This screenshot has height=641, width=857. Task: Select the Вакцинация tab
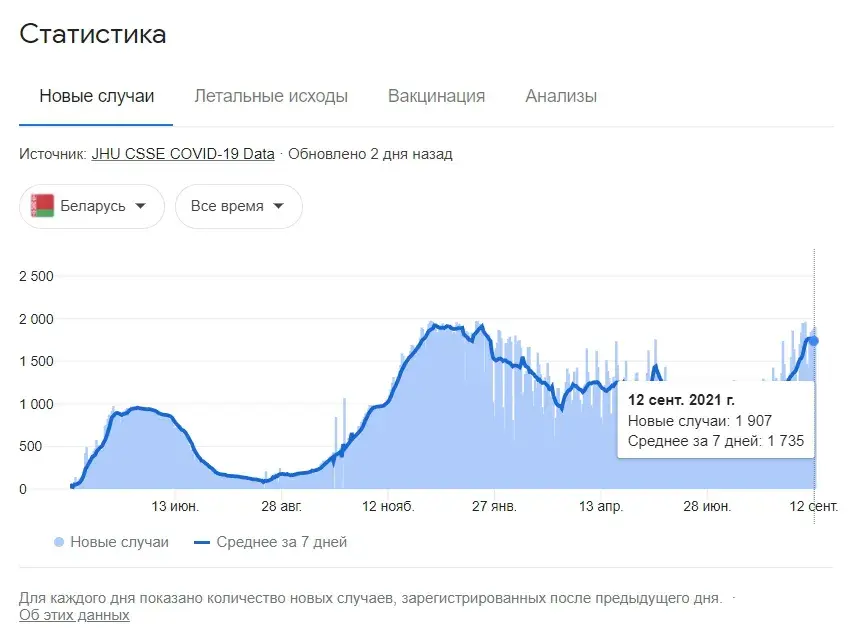pos(436,96)
